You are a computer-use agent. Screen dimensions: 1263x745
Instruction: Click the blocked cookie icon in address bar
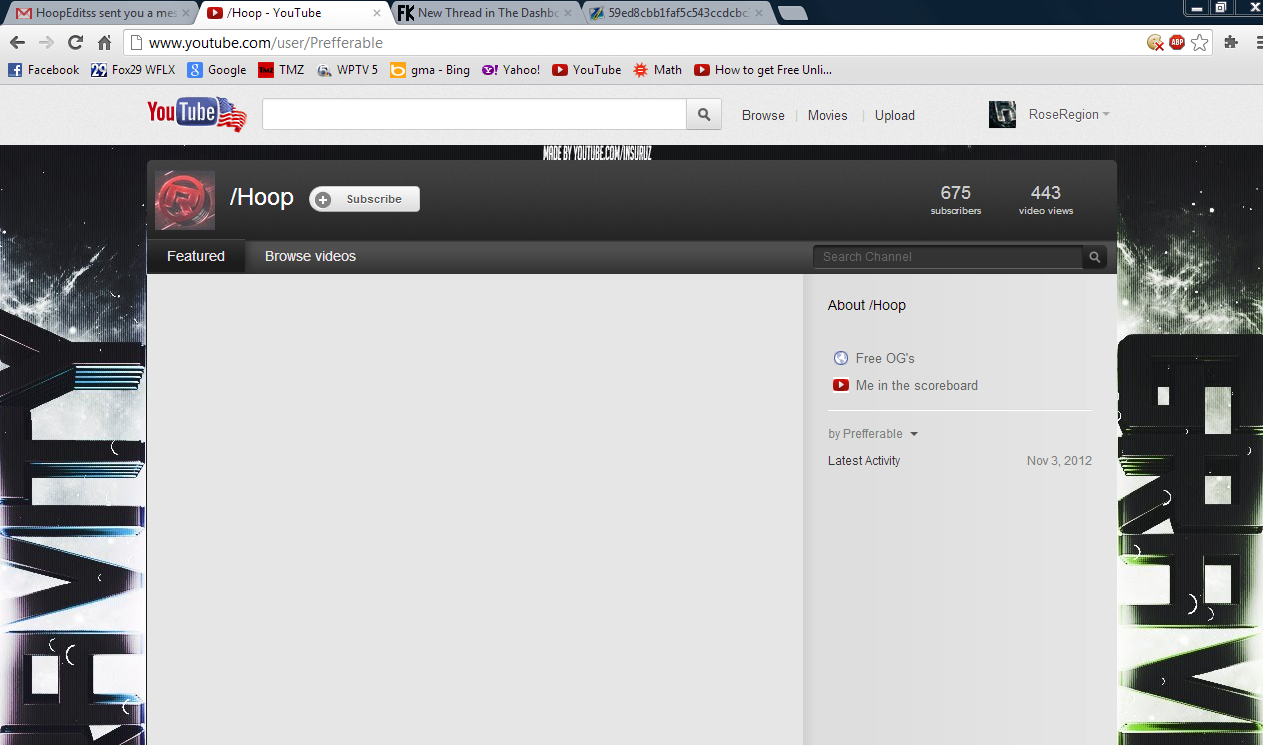pyautogui.click(x=1155, y=43)
